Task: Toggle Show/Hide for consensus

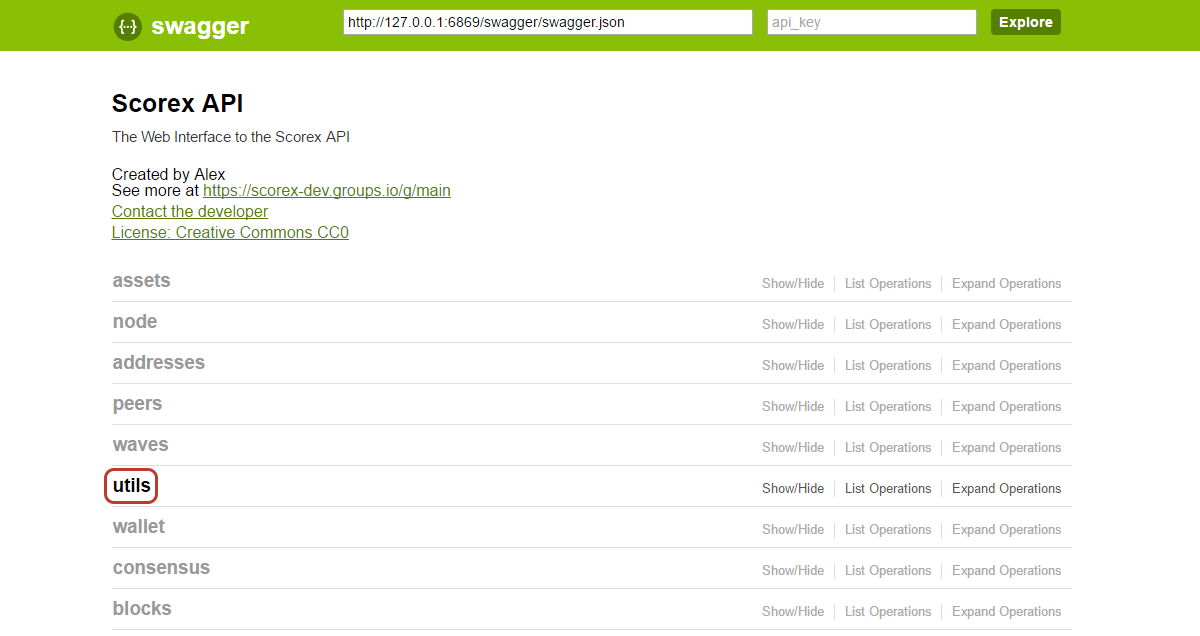Action: (x=793, y=570)
